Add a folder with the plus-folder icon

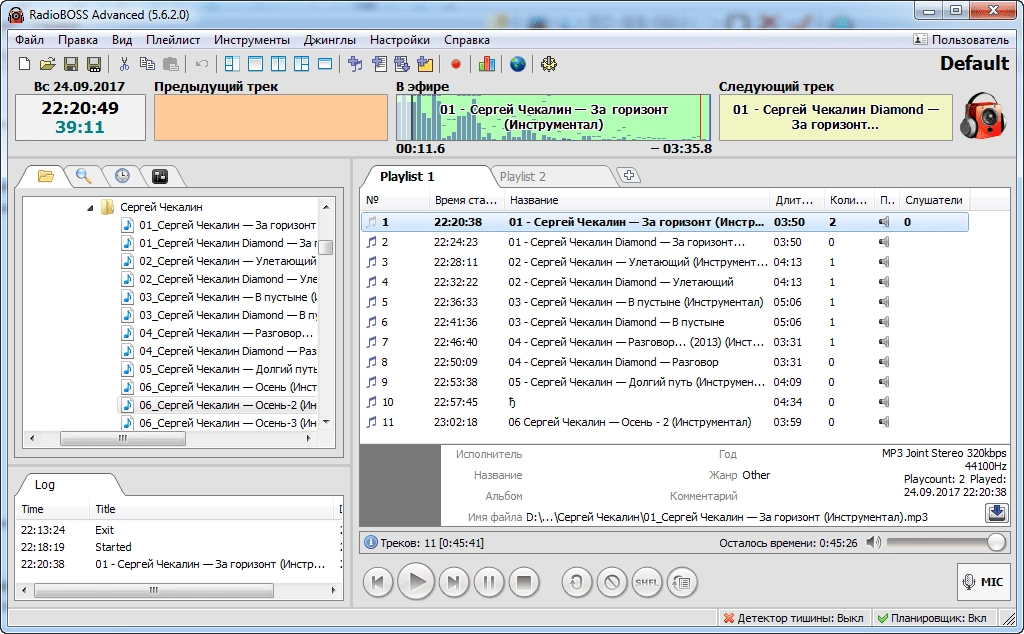point(425,64)
